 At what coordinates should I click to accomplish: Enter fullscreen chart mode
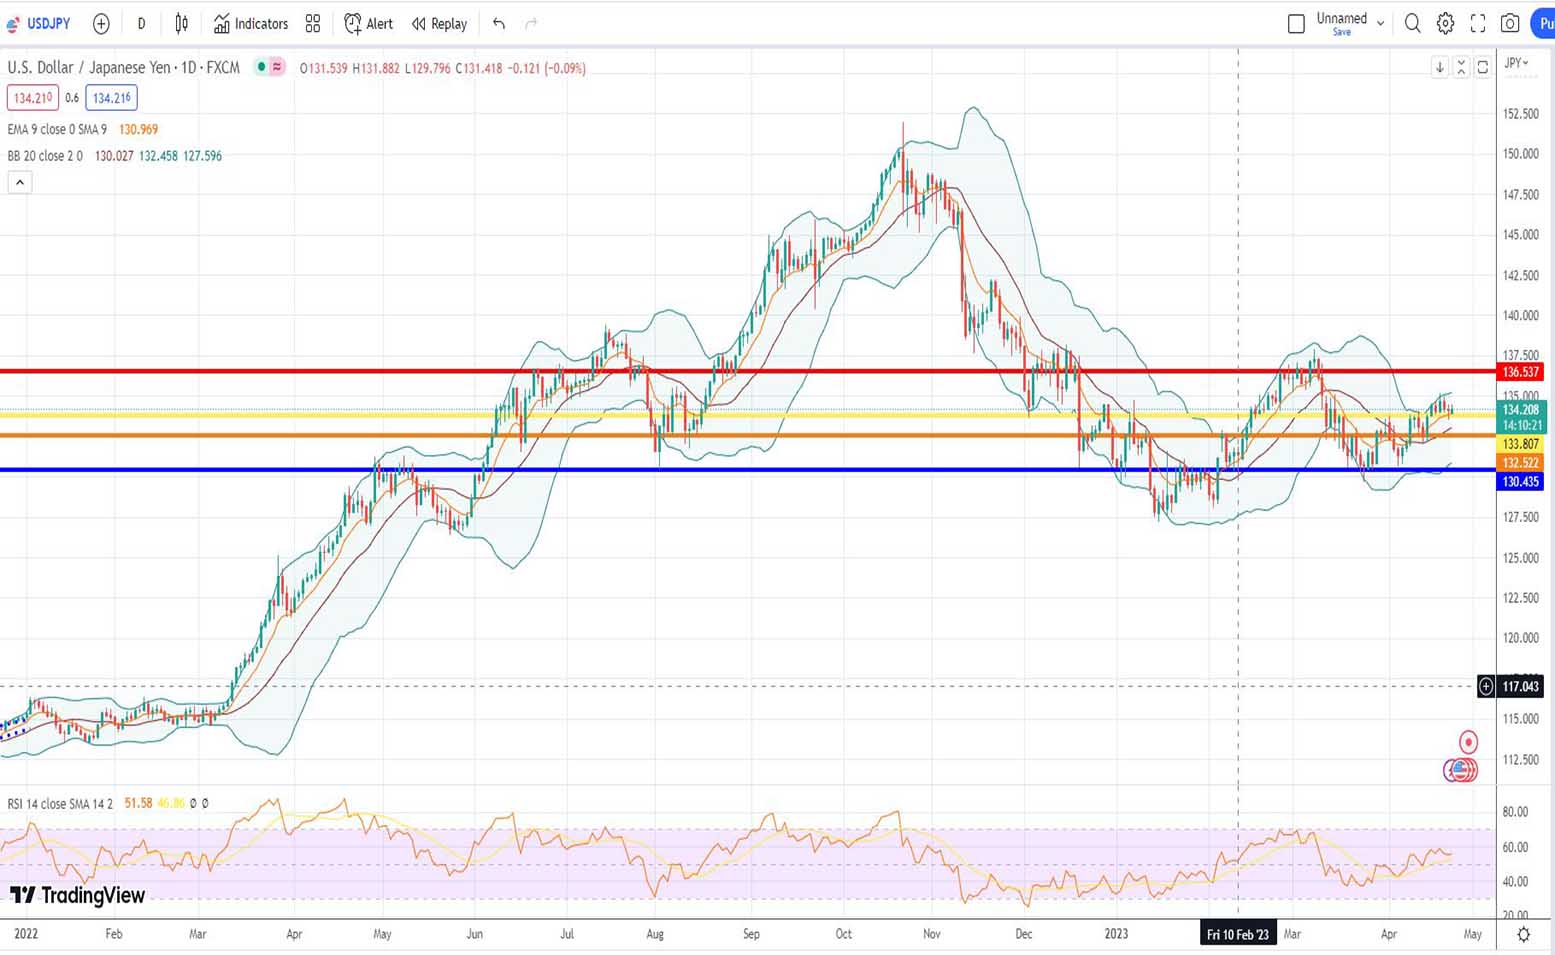point(1478,23)
